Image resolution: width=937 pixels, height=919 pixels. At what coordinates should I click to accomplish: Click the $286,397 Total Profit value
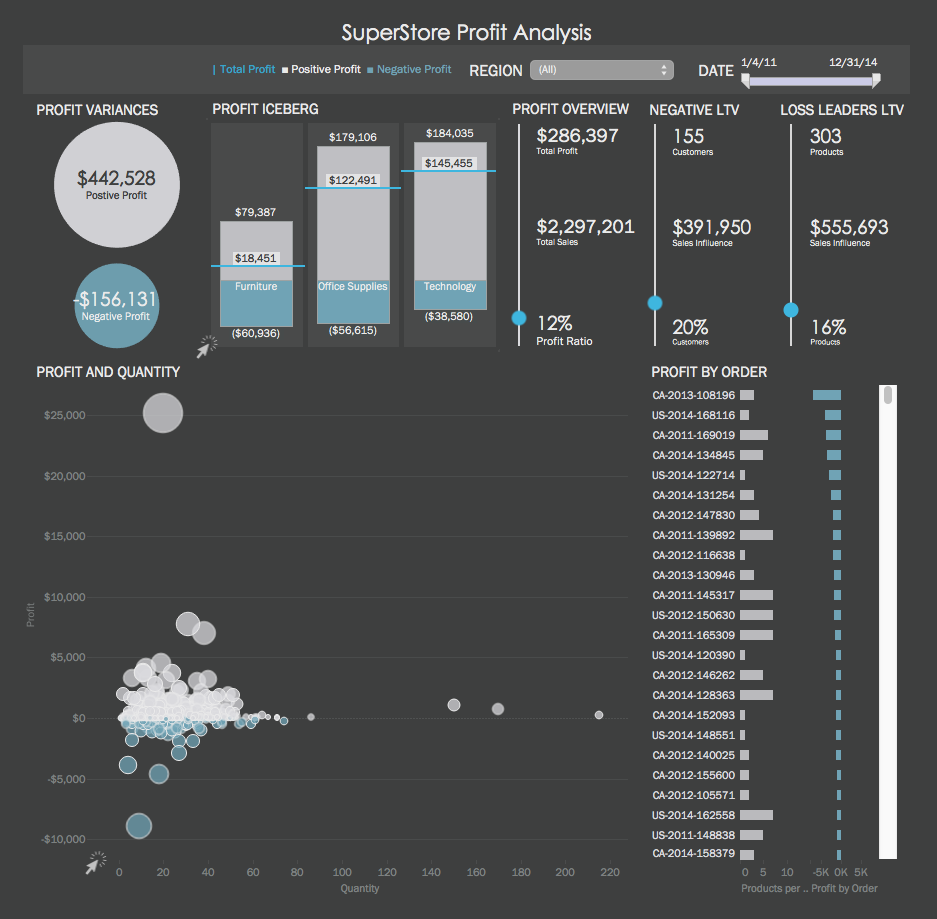point(577,136)
